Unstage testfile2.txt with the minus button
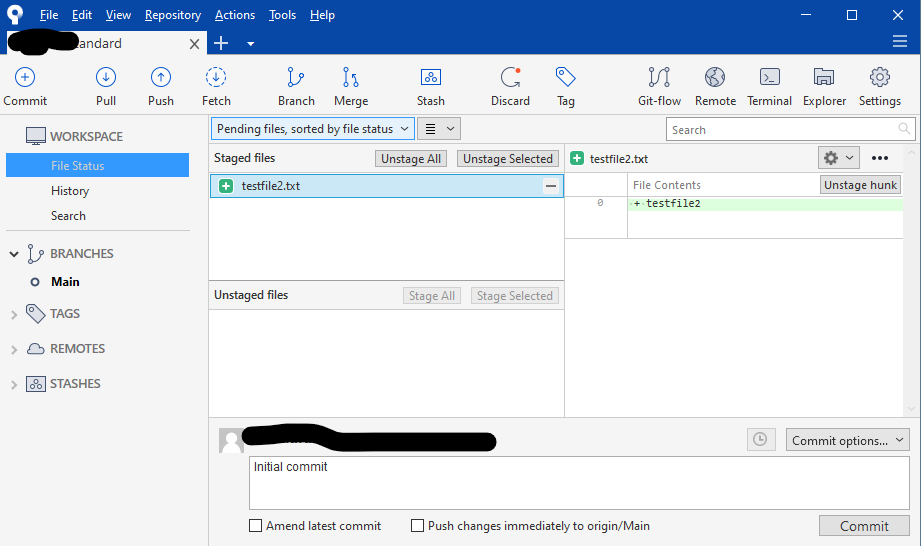Viewport: 921px width, 546px height. pyautogui.click(x=550, y=186)
